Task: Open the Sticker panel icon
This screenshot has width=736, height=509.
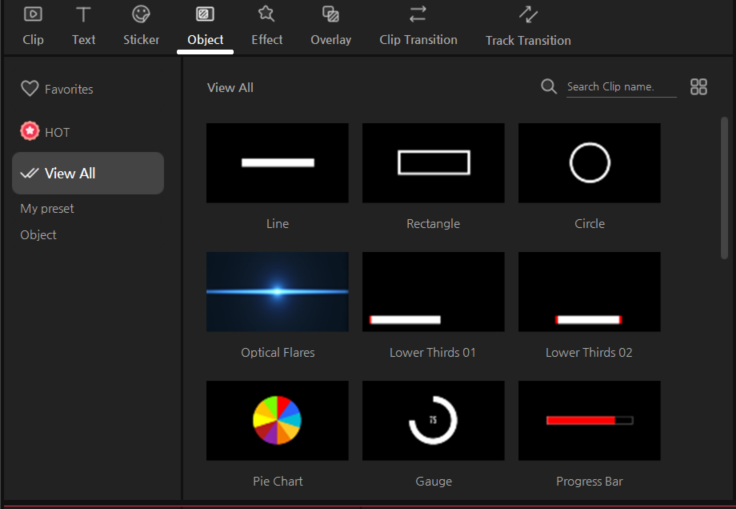Action: pos(141,14)
